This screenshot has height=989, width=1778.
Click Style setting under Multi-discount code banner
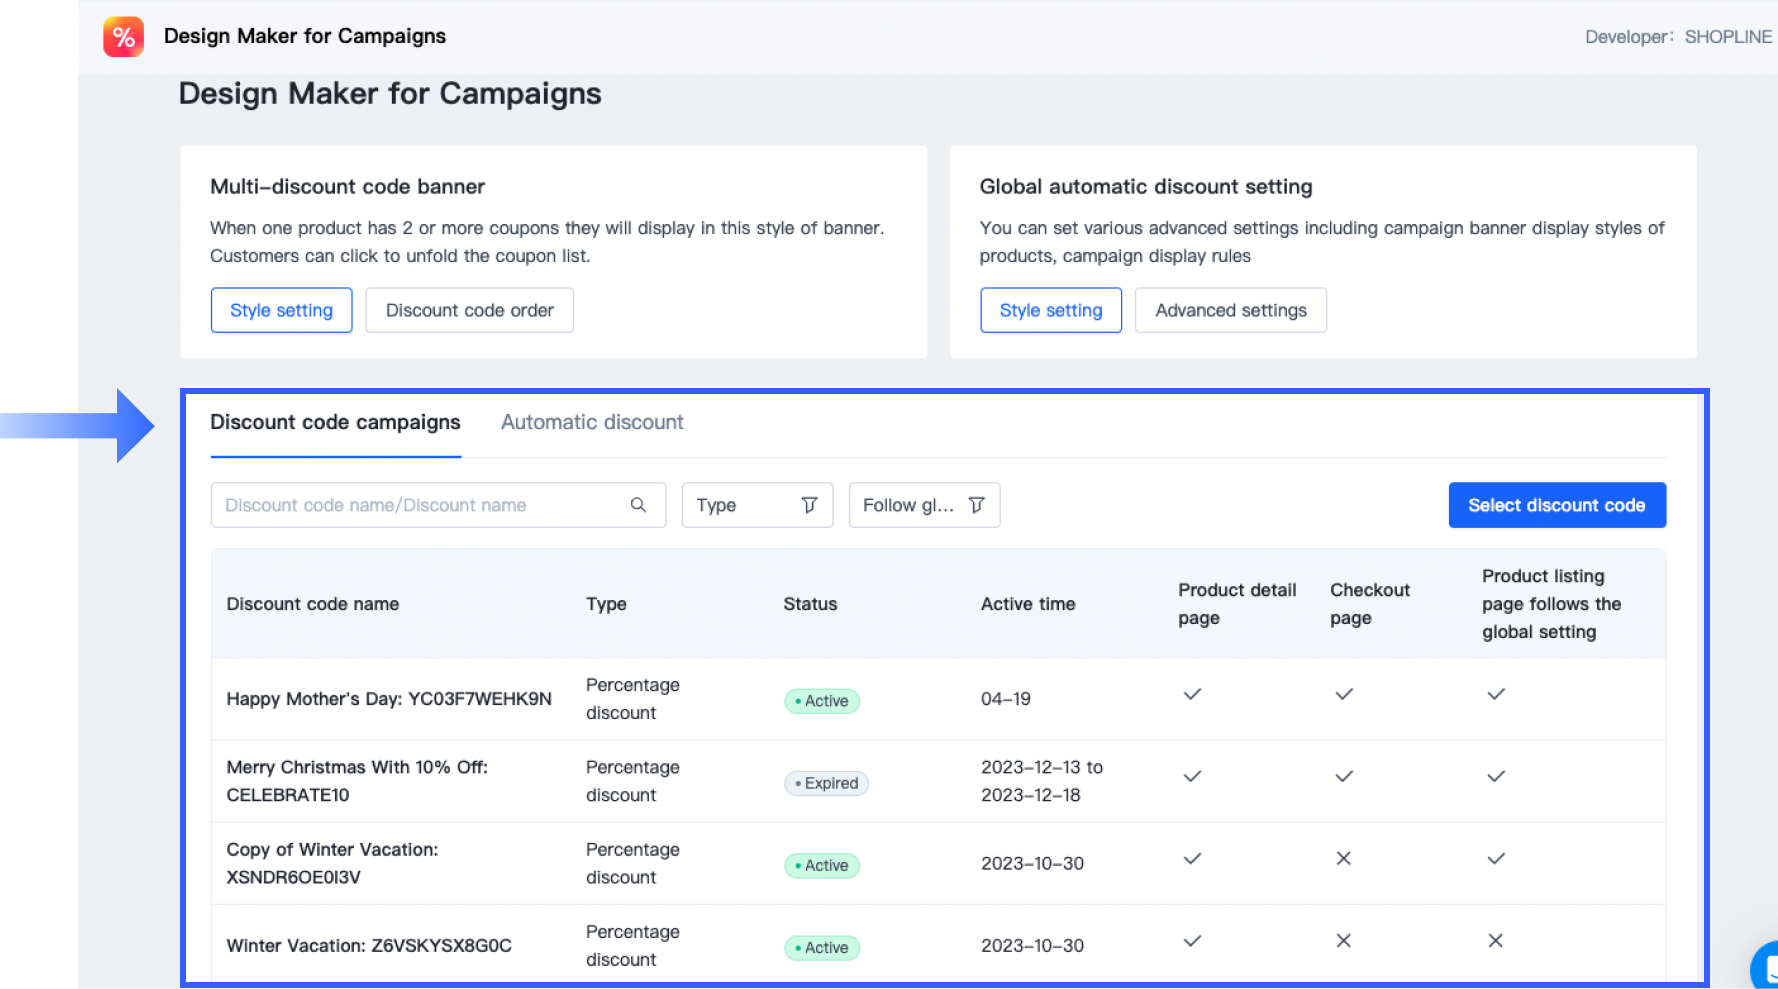tap(281, 310)
